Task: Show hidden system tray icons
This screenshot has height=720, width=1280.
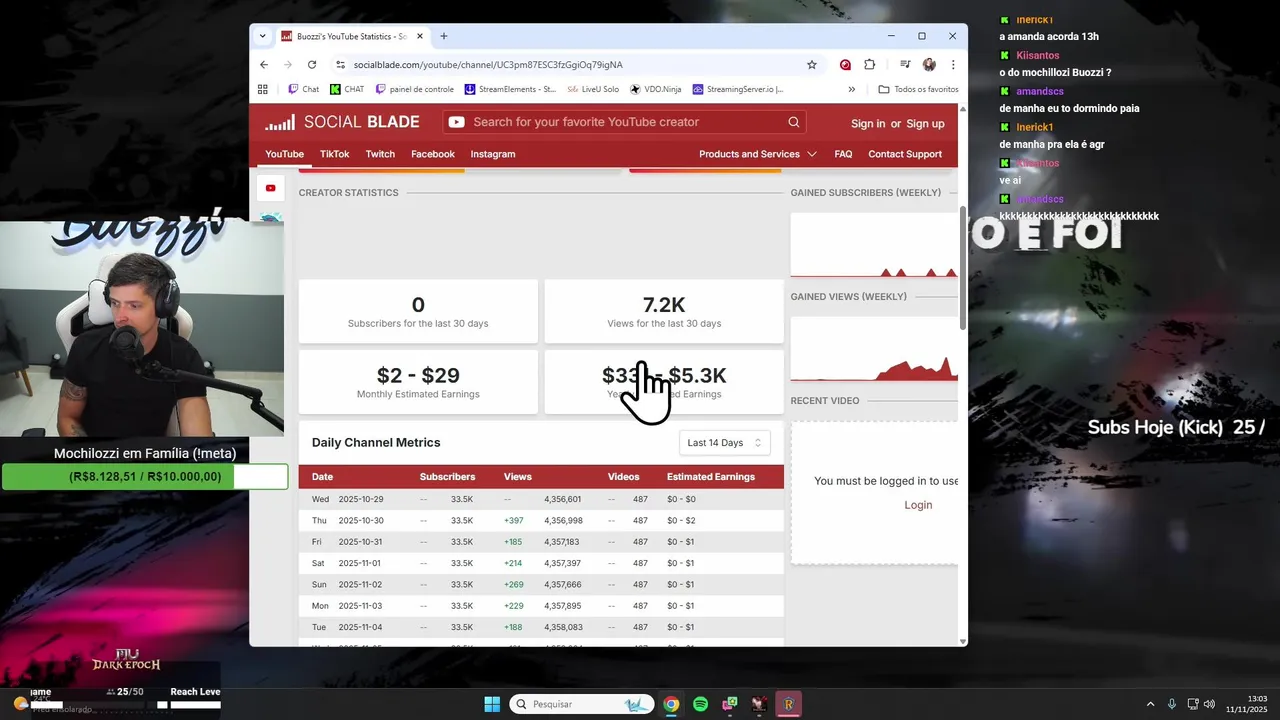Action: point(1150,704)
